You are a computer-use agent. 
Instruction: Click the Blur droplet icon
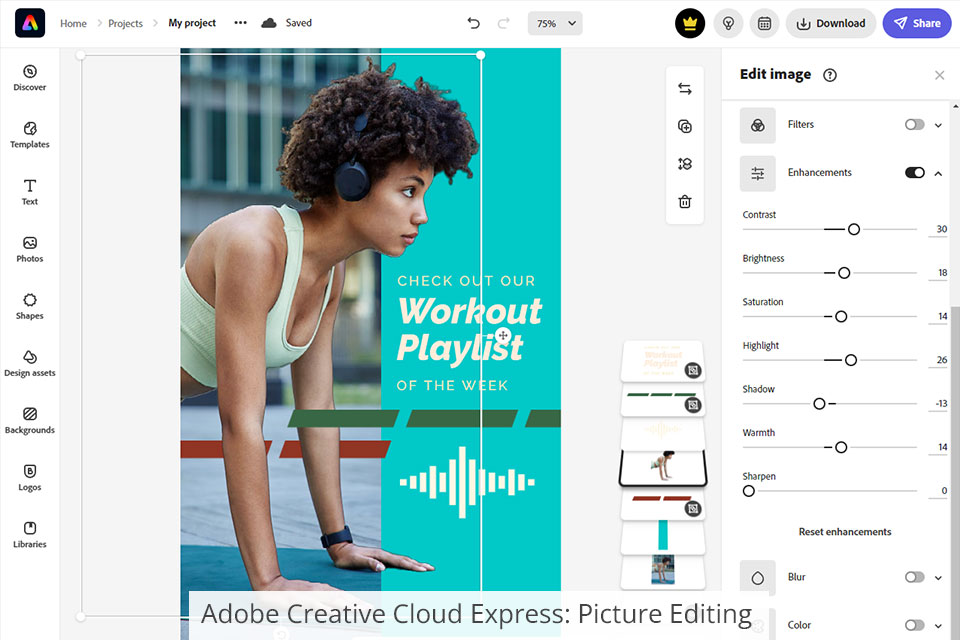point(757,578)
